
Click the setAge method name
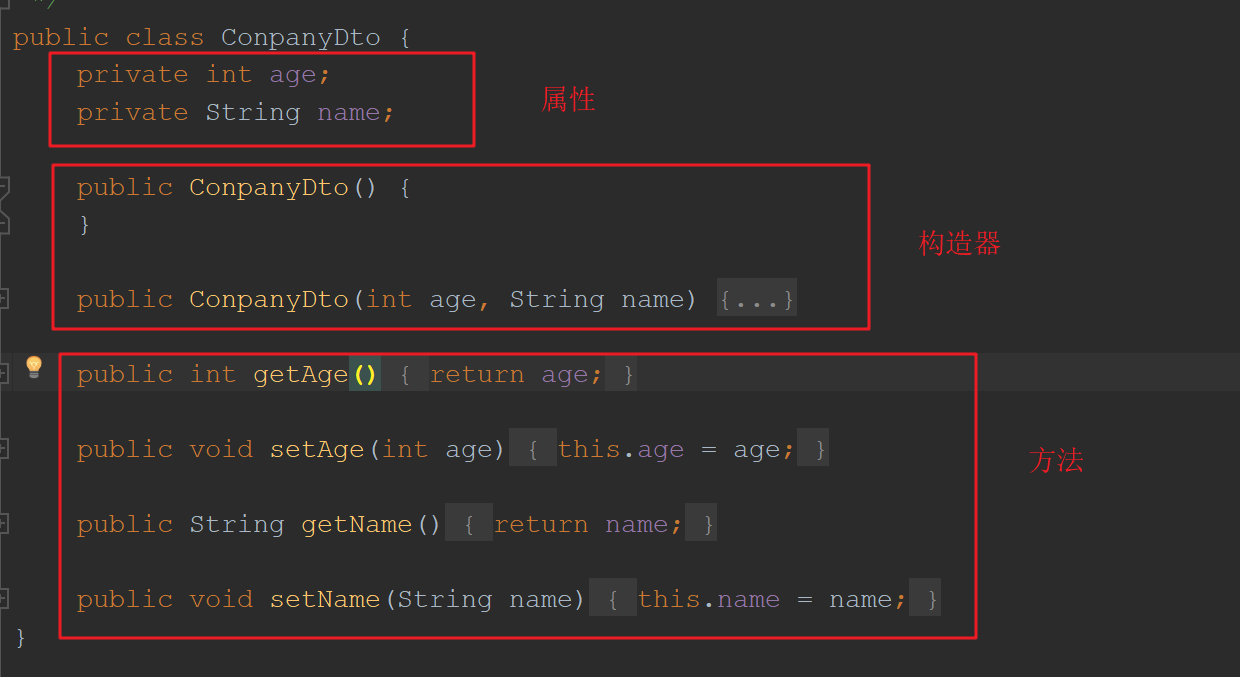(x=317, y=449)
